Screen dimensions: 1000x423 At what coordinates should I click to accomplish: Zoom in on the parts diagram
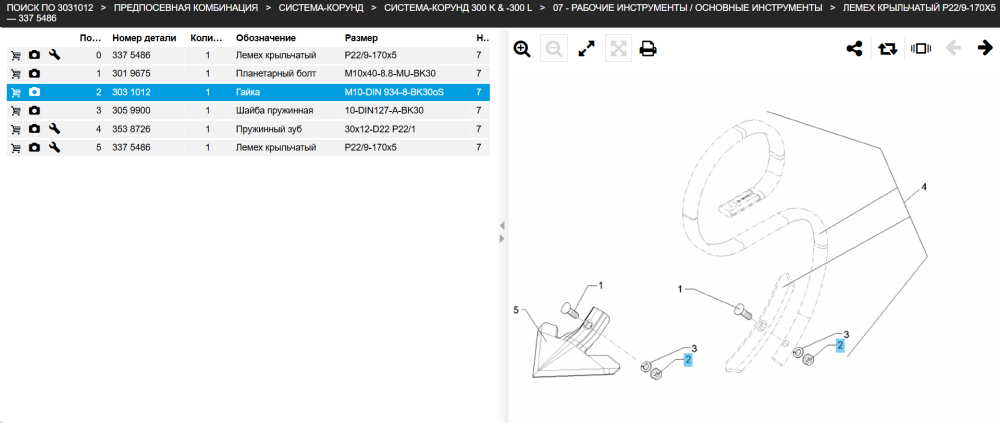tap(522, 48)
